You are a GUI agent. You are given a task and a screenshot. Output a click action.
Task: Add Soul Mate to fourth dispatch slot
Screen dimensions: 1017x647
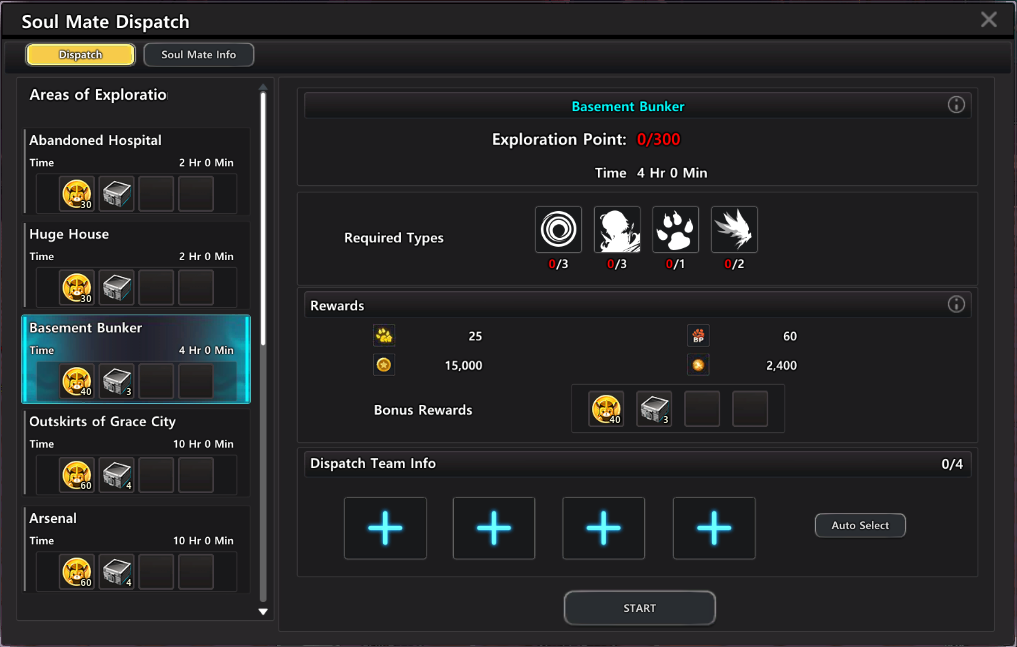coord(714,528)
